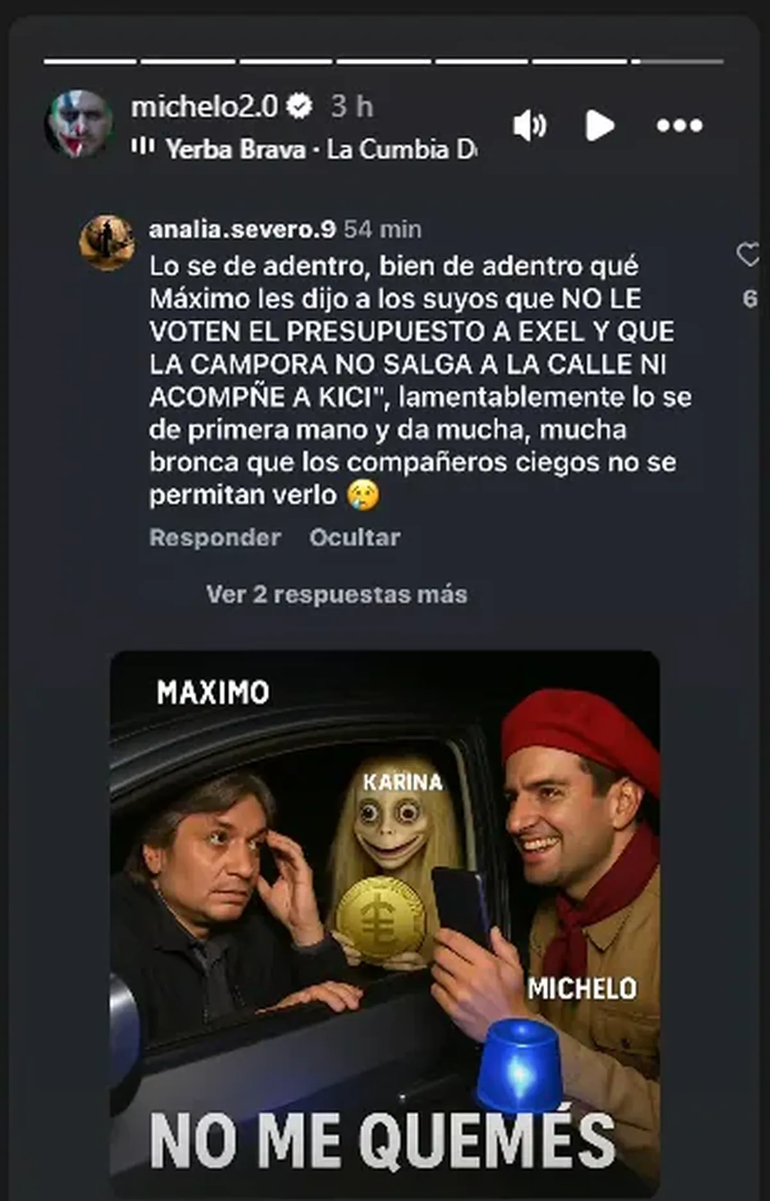Open the michelo2.0 username
Screen dimensions: 770x1201
tap(205, 105)
